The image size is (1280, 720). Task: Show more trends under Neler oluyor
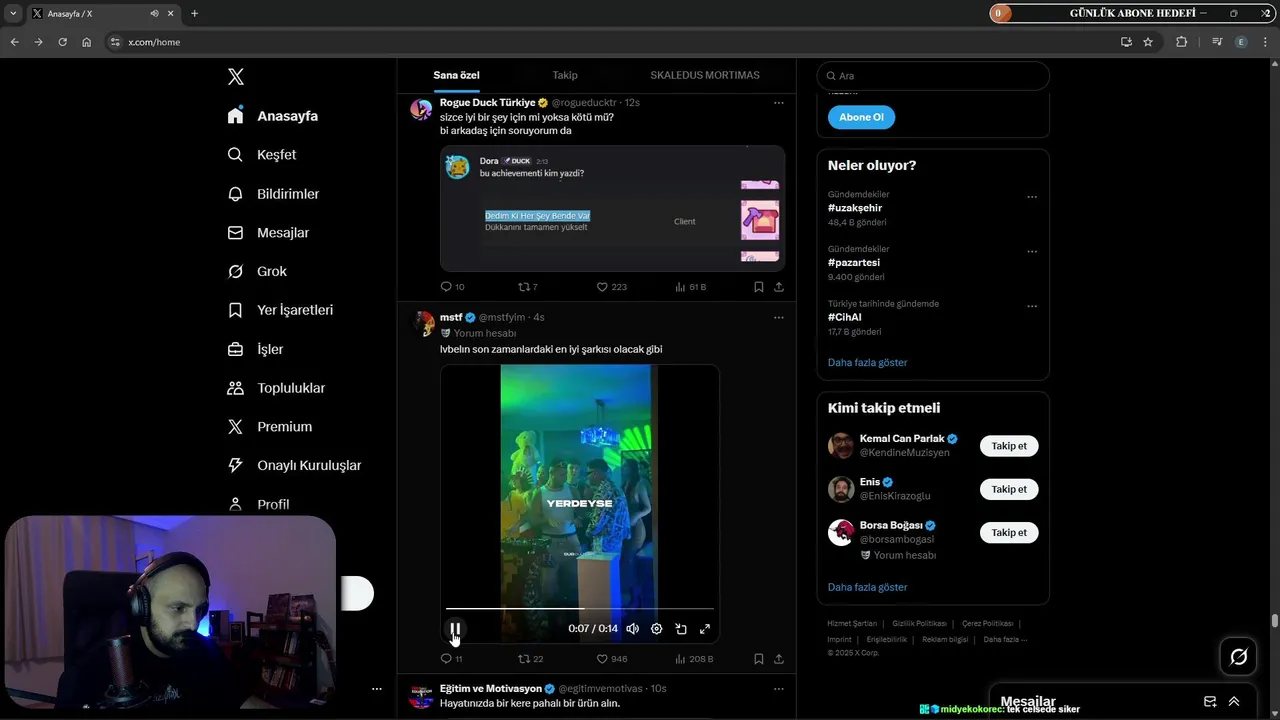[867, 362]
